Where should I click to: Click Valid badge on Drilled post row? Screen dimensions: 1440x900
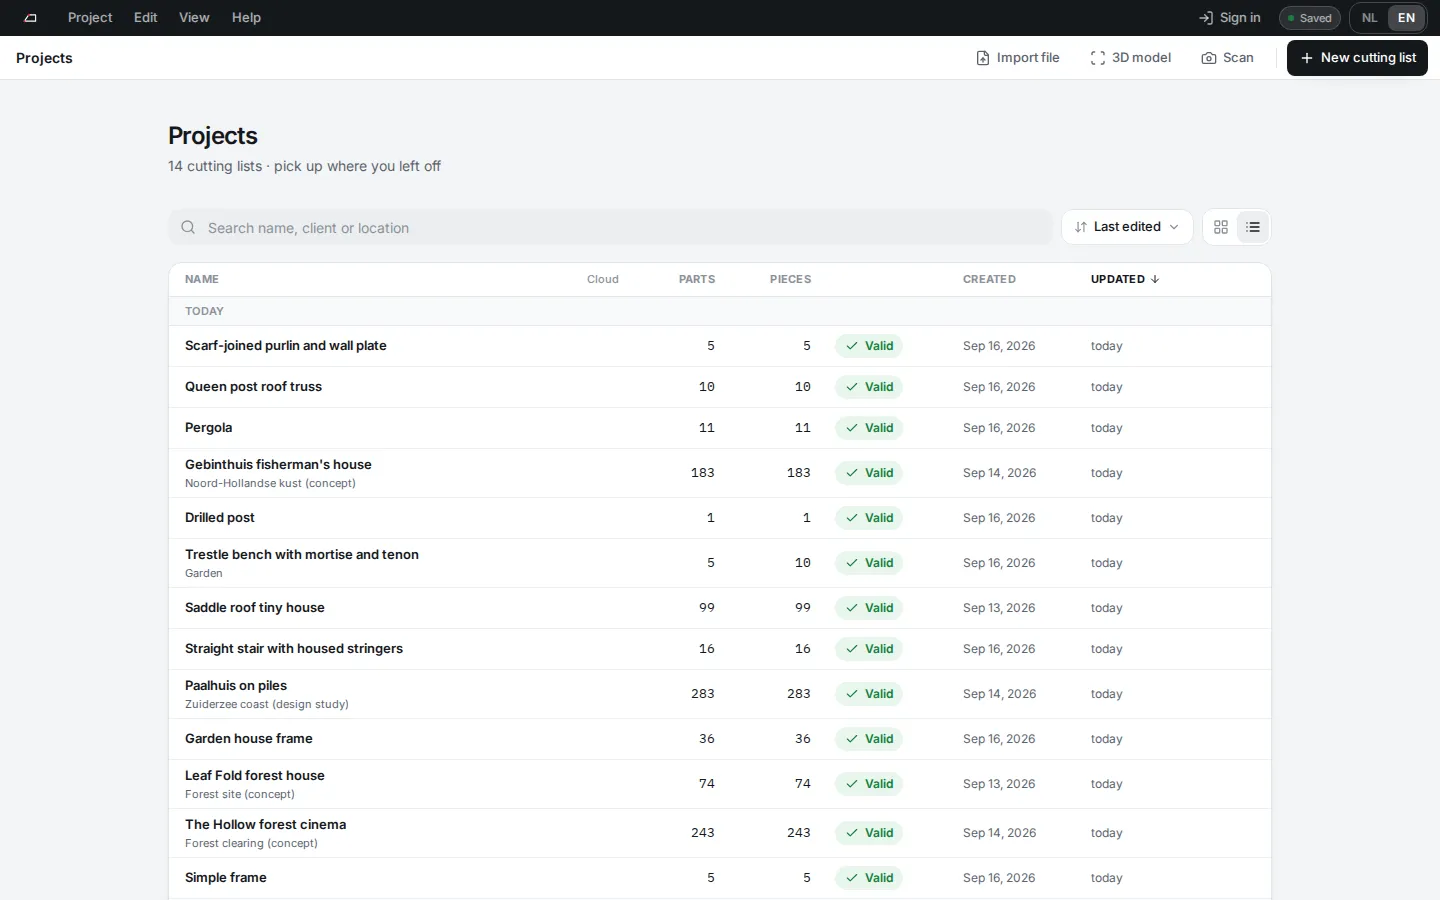(x=869, y=518)
